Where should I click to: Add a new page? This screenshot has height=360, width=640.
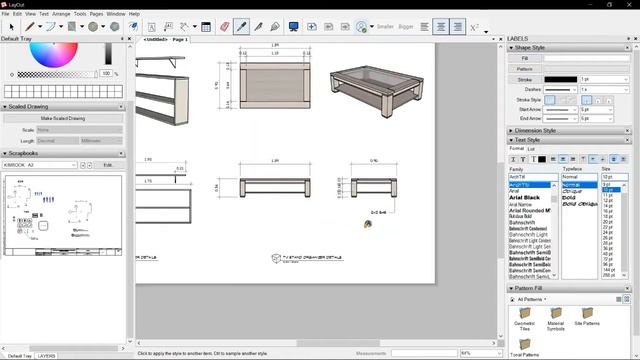pyautogui.click(x=312, y=27)
